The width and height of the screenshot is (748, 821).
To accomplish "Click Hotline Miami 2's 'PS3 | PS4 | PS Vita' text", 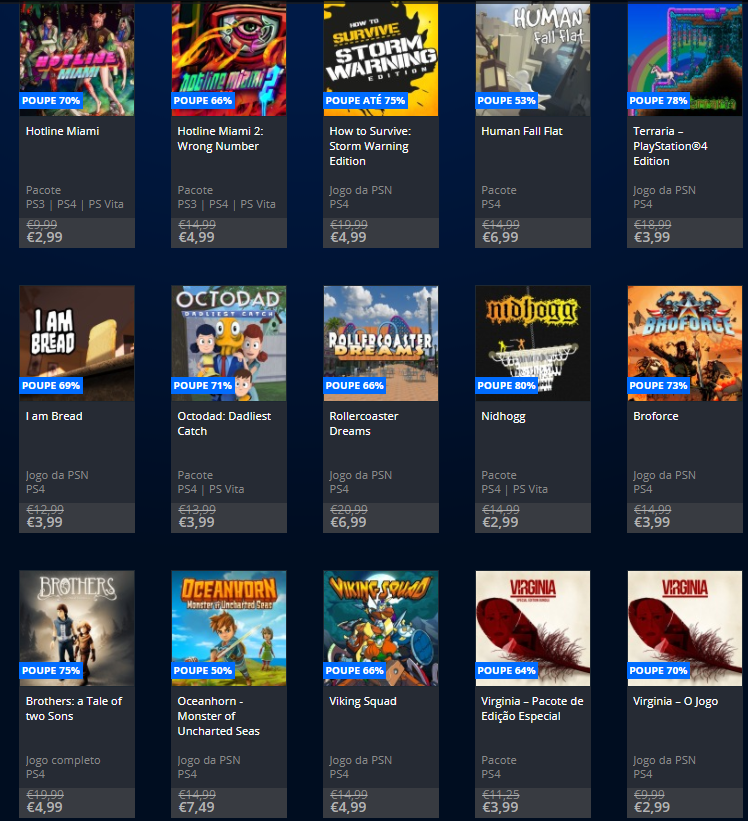I will 227,204.
